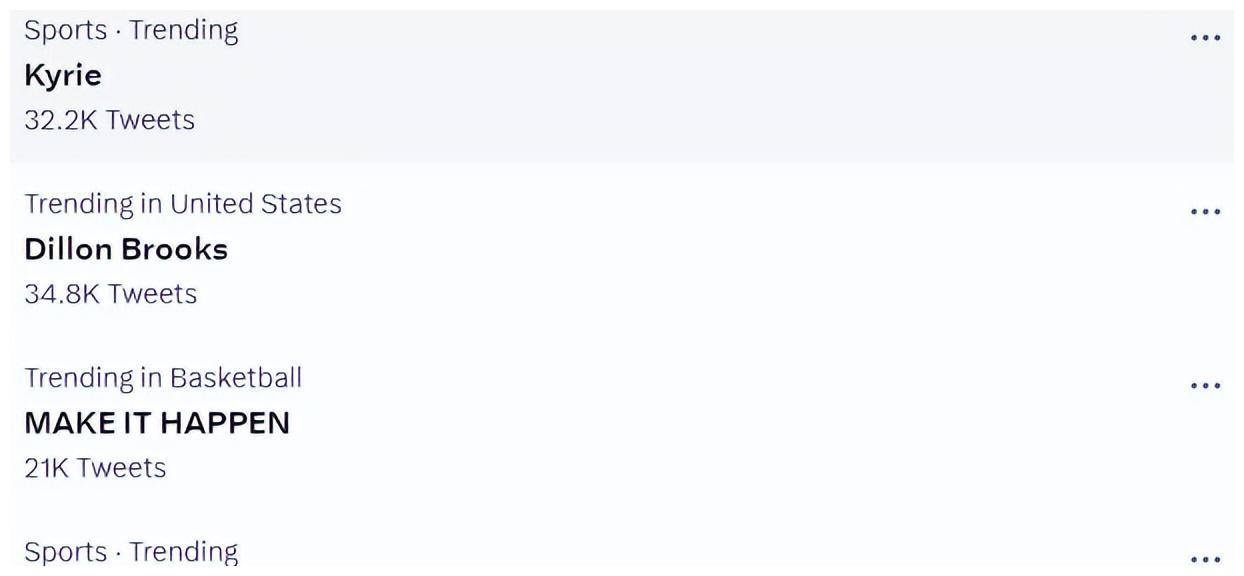Click the 34.8K Tweets count
Image resolution: width=1244 pixels, height=576 pixels.
pos(110,294)
